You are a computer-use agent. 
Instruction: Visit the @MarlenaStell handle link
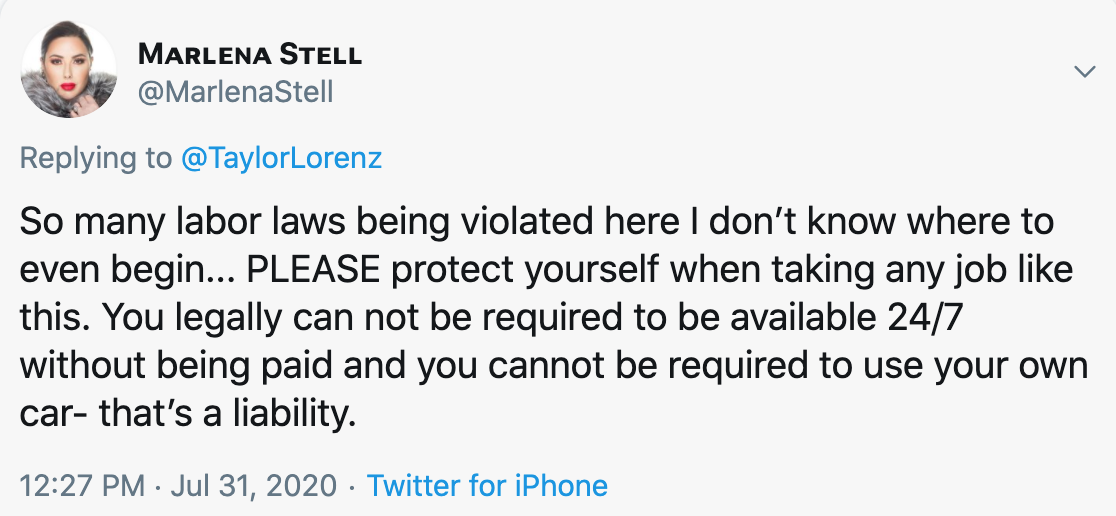coord(235,93)
